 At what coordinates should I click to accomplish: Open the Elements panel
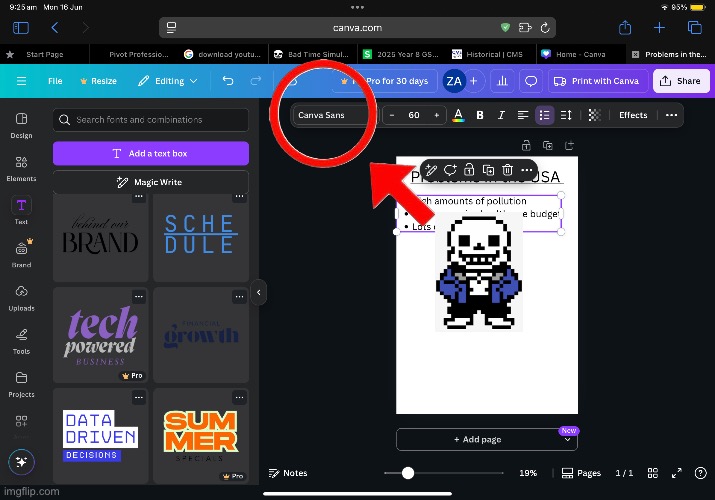tap(21, 169)
